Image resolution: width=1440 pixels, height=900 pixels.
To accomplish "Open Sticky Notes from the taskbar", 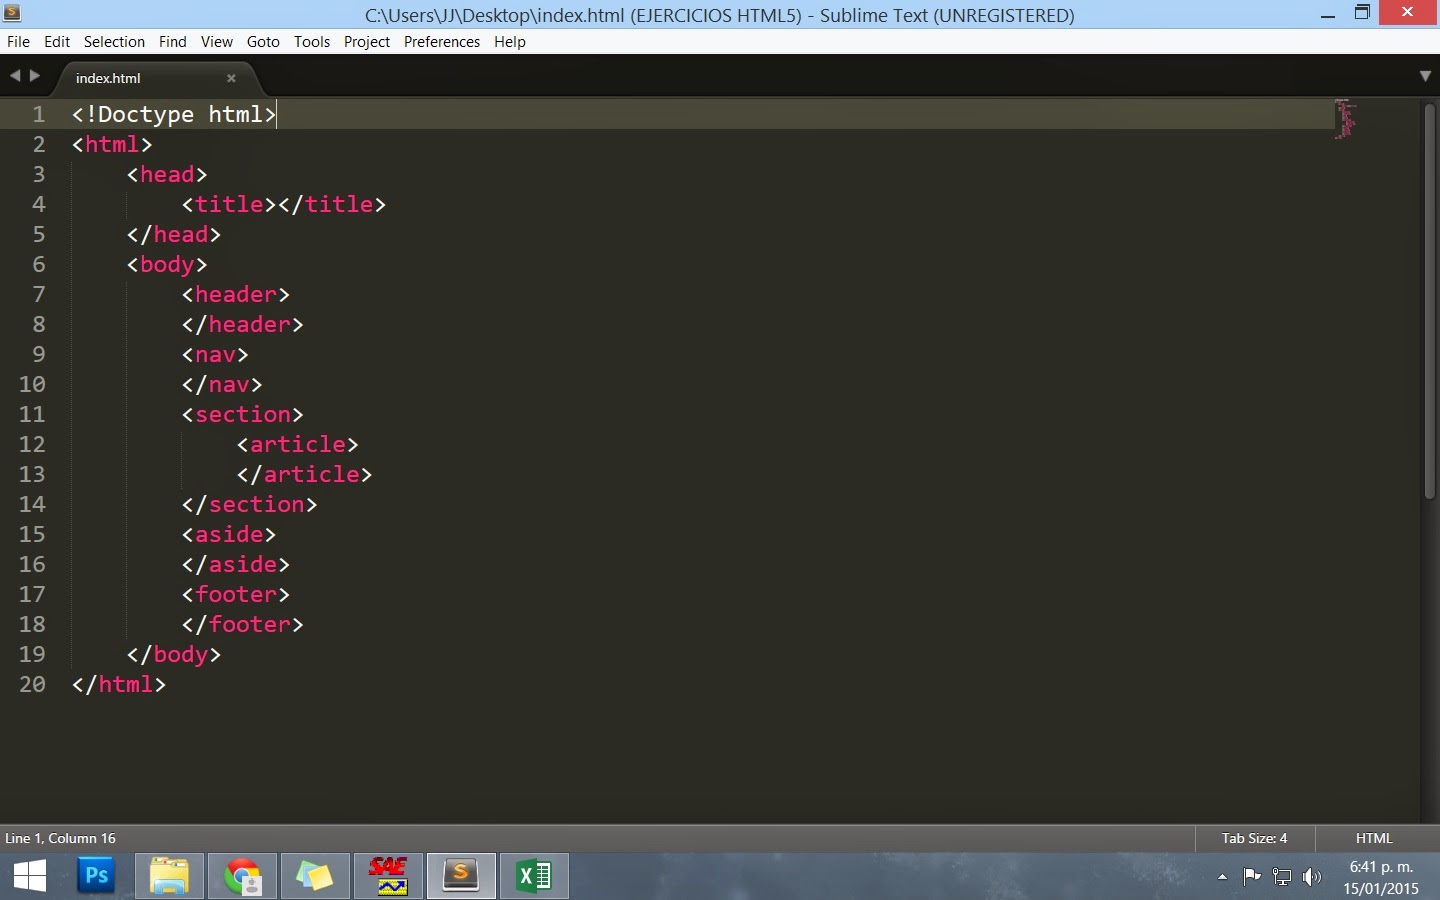I will pyautogui.click(x=315, y=876).
